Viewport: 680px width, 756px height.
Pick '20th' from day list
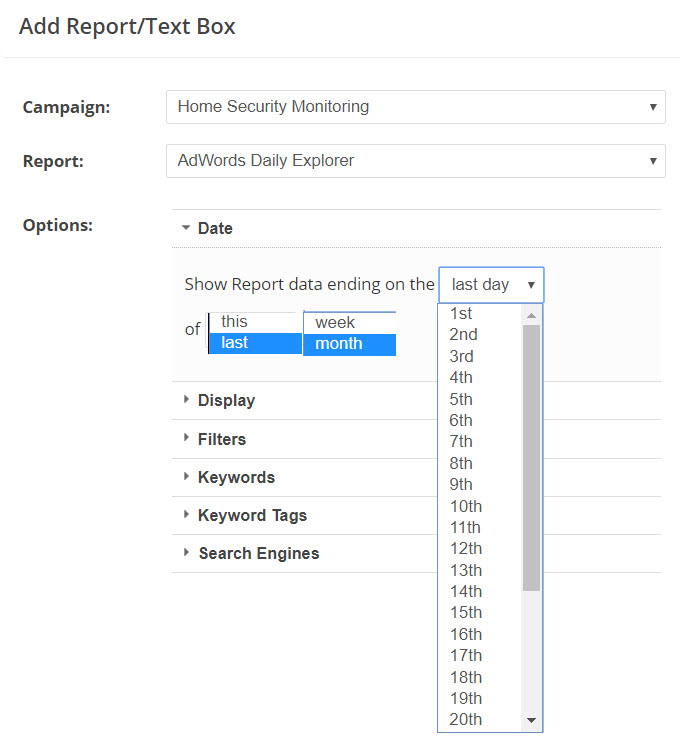pyautogui.click(x=465, y=719)
